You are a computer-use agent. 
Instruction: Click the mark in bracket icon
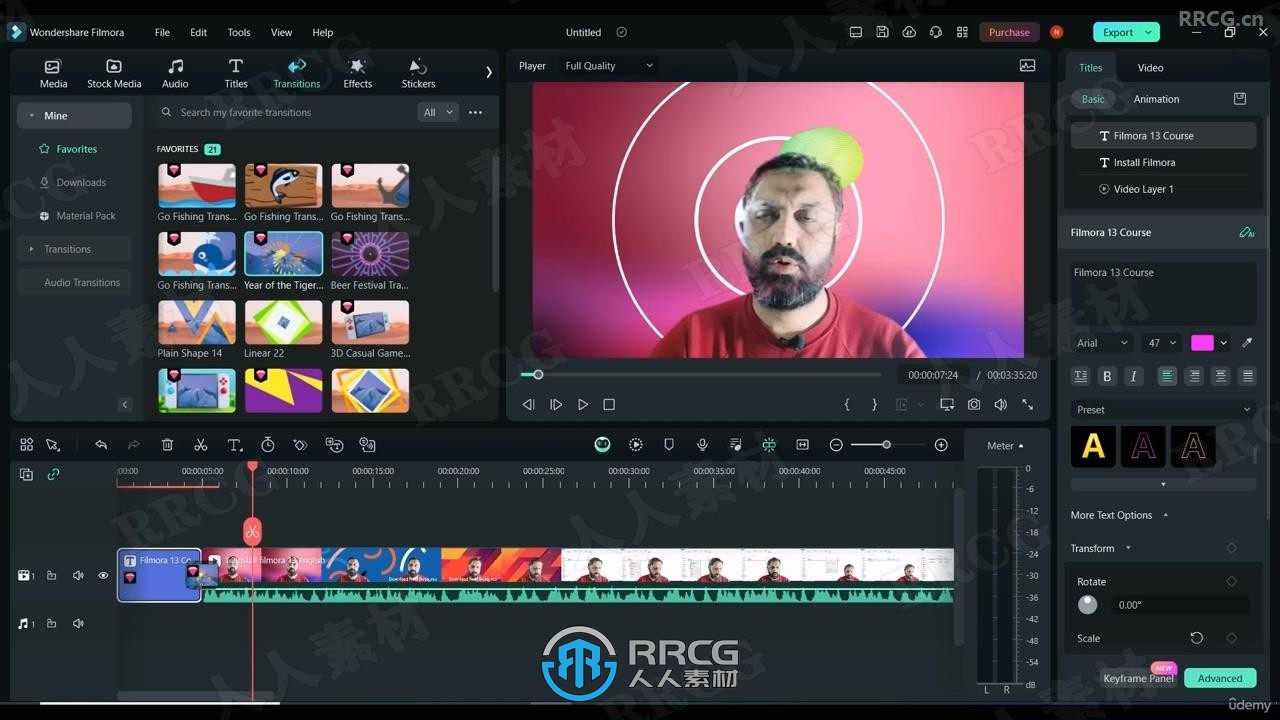click(847, 404)
